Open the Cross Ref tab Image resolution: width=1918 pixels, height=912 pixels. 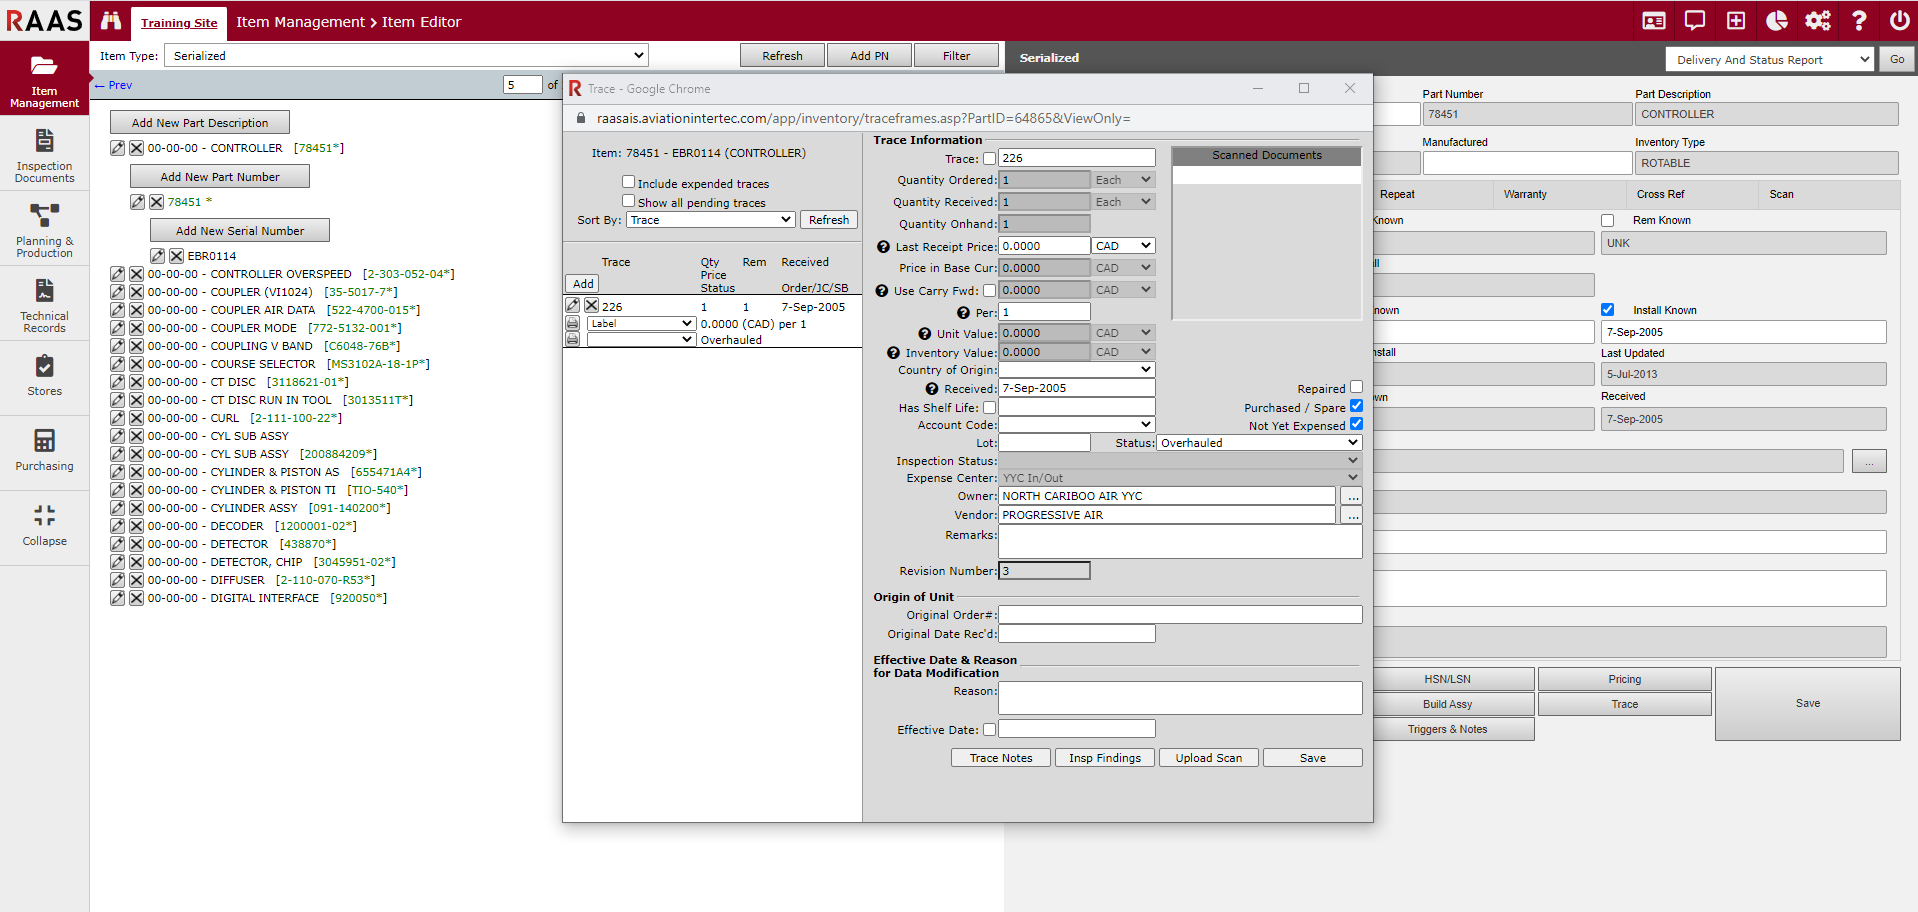(1660, 194)
